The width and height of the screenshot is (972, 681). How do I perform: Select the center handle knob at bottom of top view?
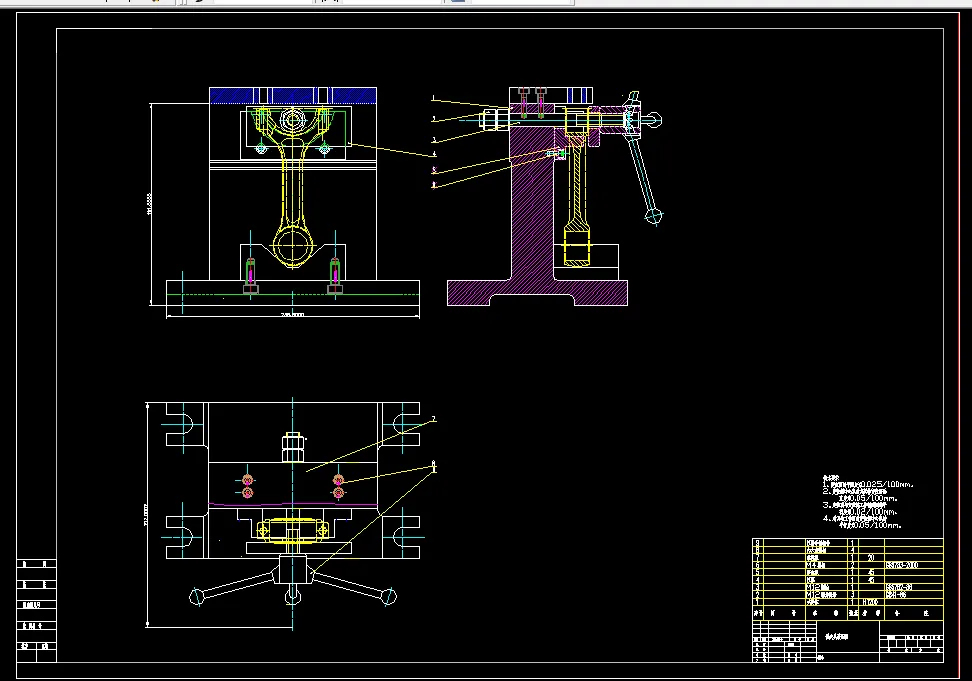coord(293,596)
